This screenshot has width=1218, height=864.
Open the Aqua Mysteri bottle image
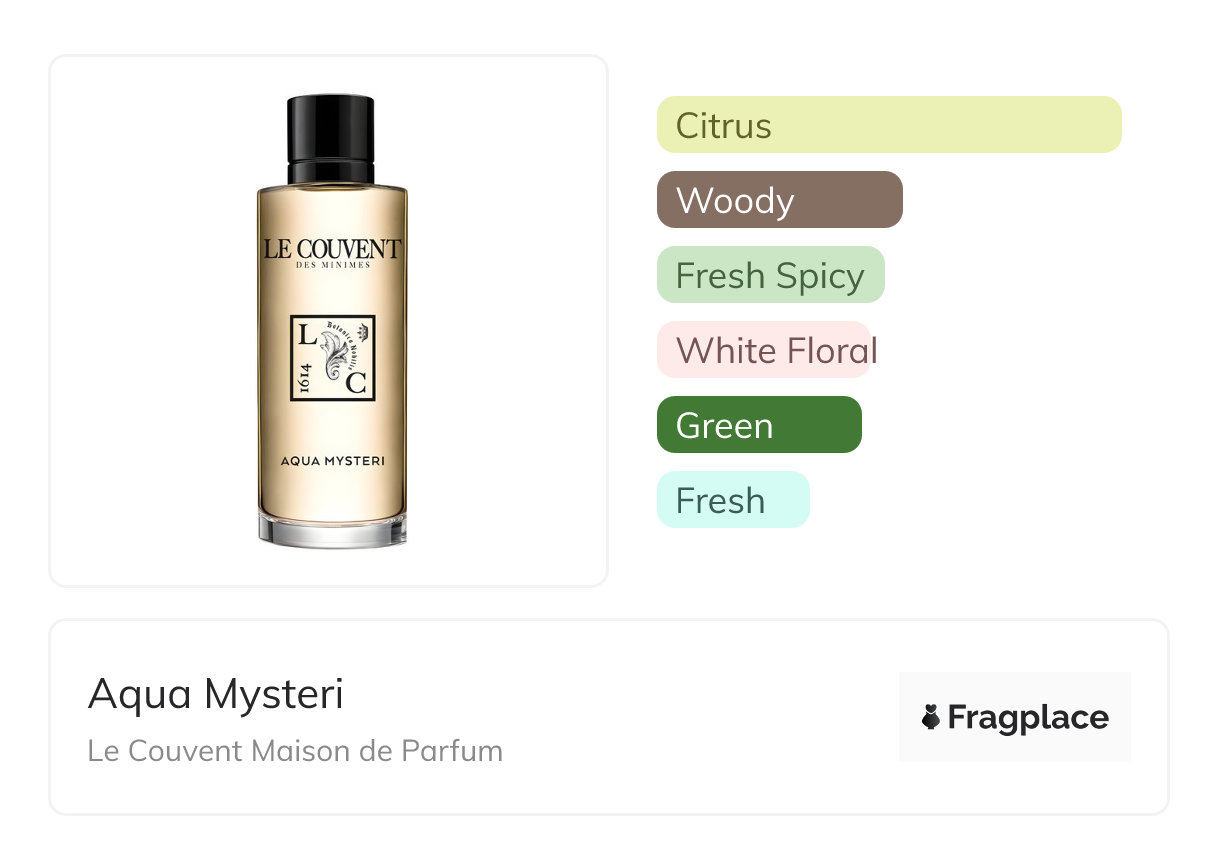(331, 321)
